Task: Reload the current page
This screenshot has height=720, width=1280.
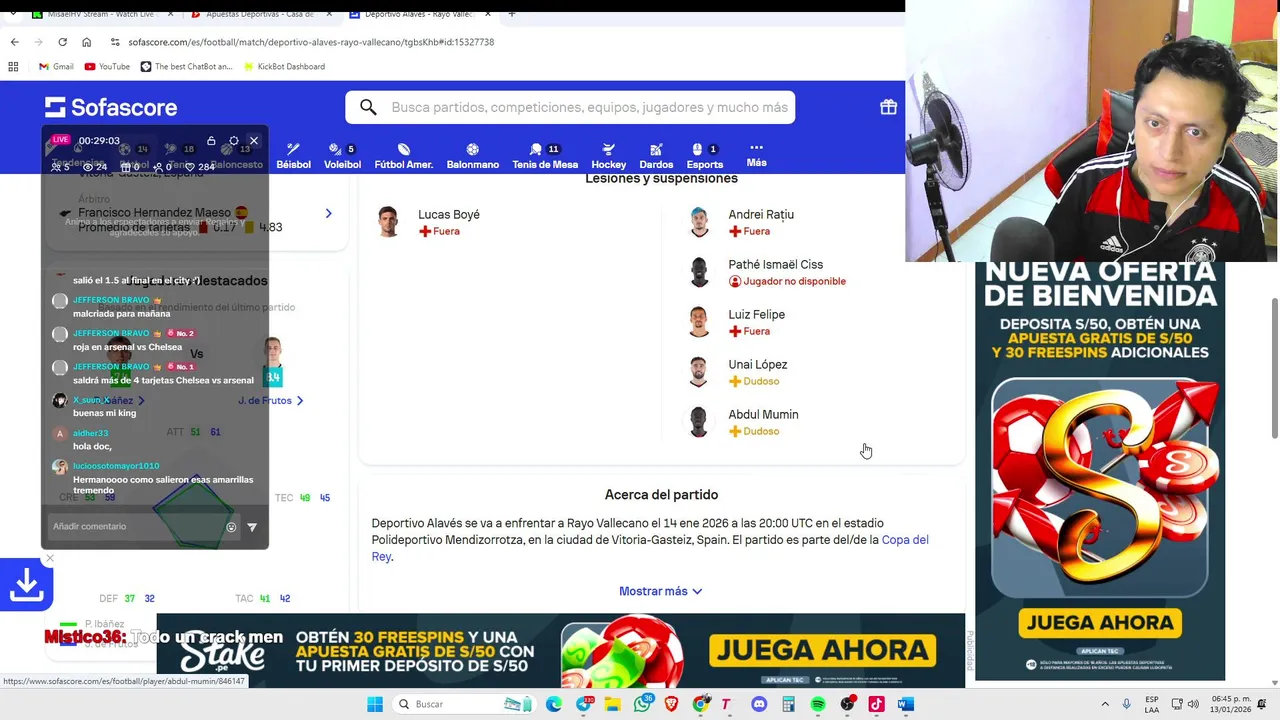Action: 62,42
